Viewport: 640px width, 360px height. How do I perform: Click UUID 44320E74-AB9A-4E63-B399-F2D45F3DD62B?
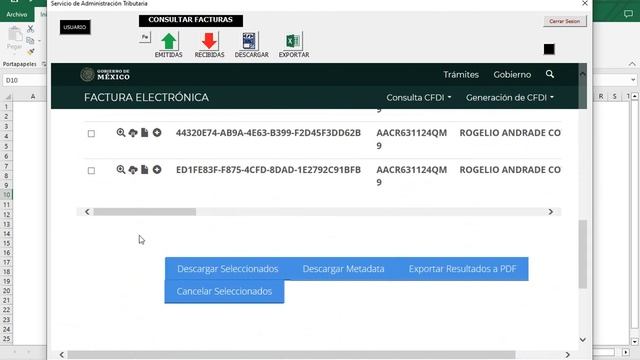[x=268, y=133]
